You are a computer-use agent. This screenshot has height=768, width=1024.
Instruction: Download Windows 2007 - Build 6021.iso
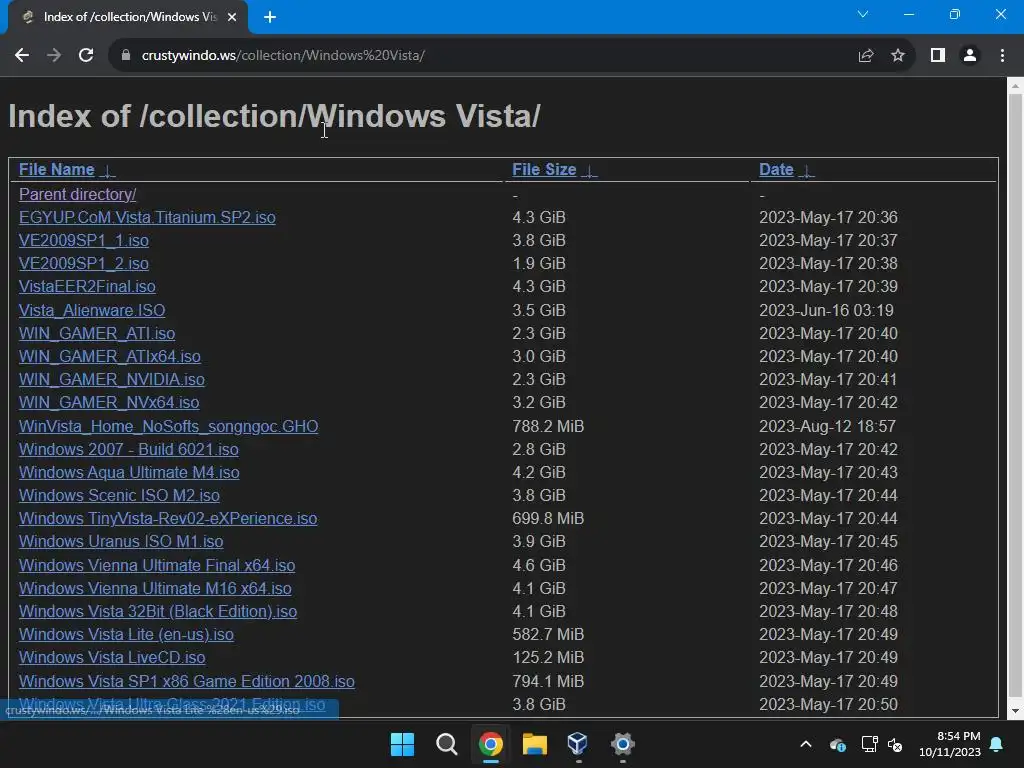[x=129, y=449]
